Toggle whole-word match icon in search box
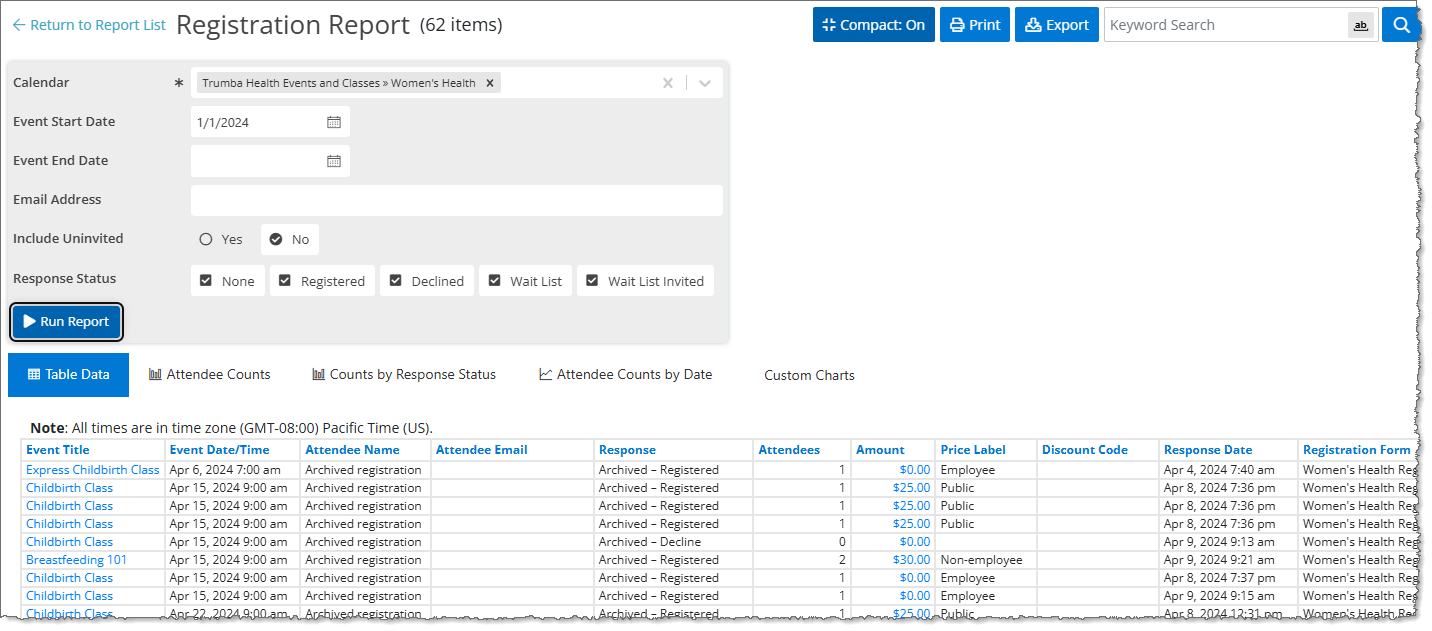 [x=1360, y=26]
